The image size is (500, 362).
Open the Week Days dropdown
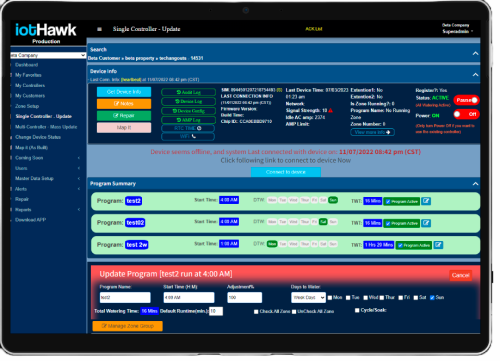[308, 297]
